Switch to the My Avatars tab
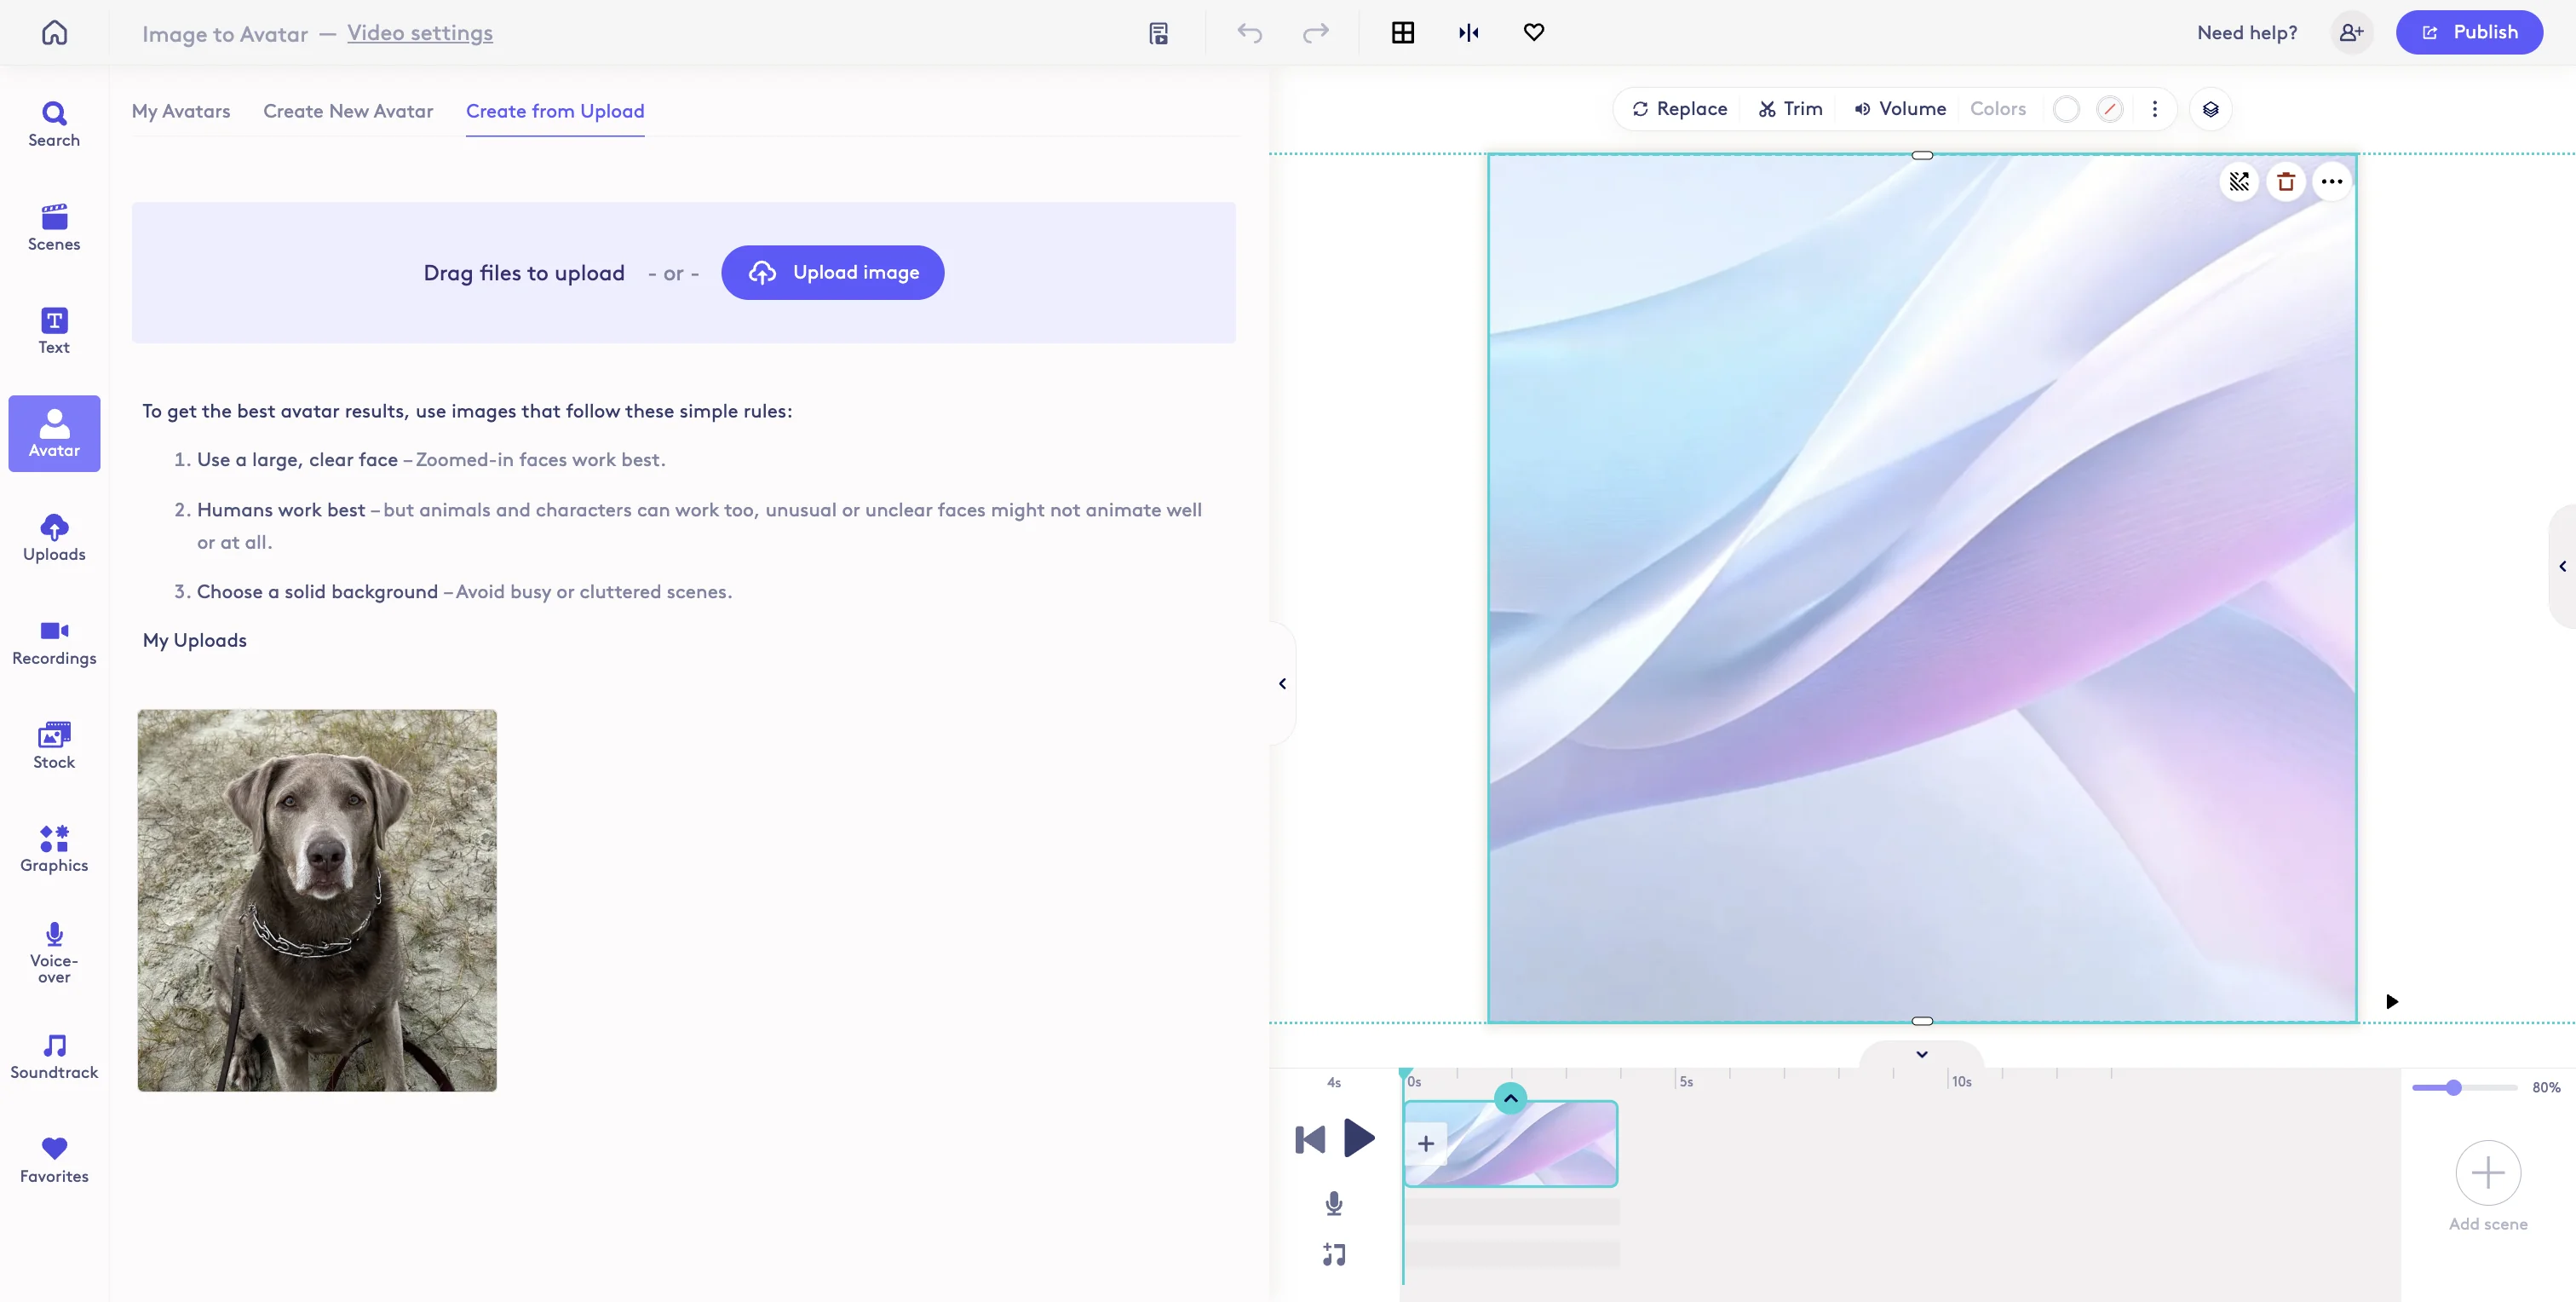 coord(181,111)
